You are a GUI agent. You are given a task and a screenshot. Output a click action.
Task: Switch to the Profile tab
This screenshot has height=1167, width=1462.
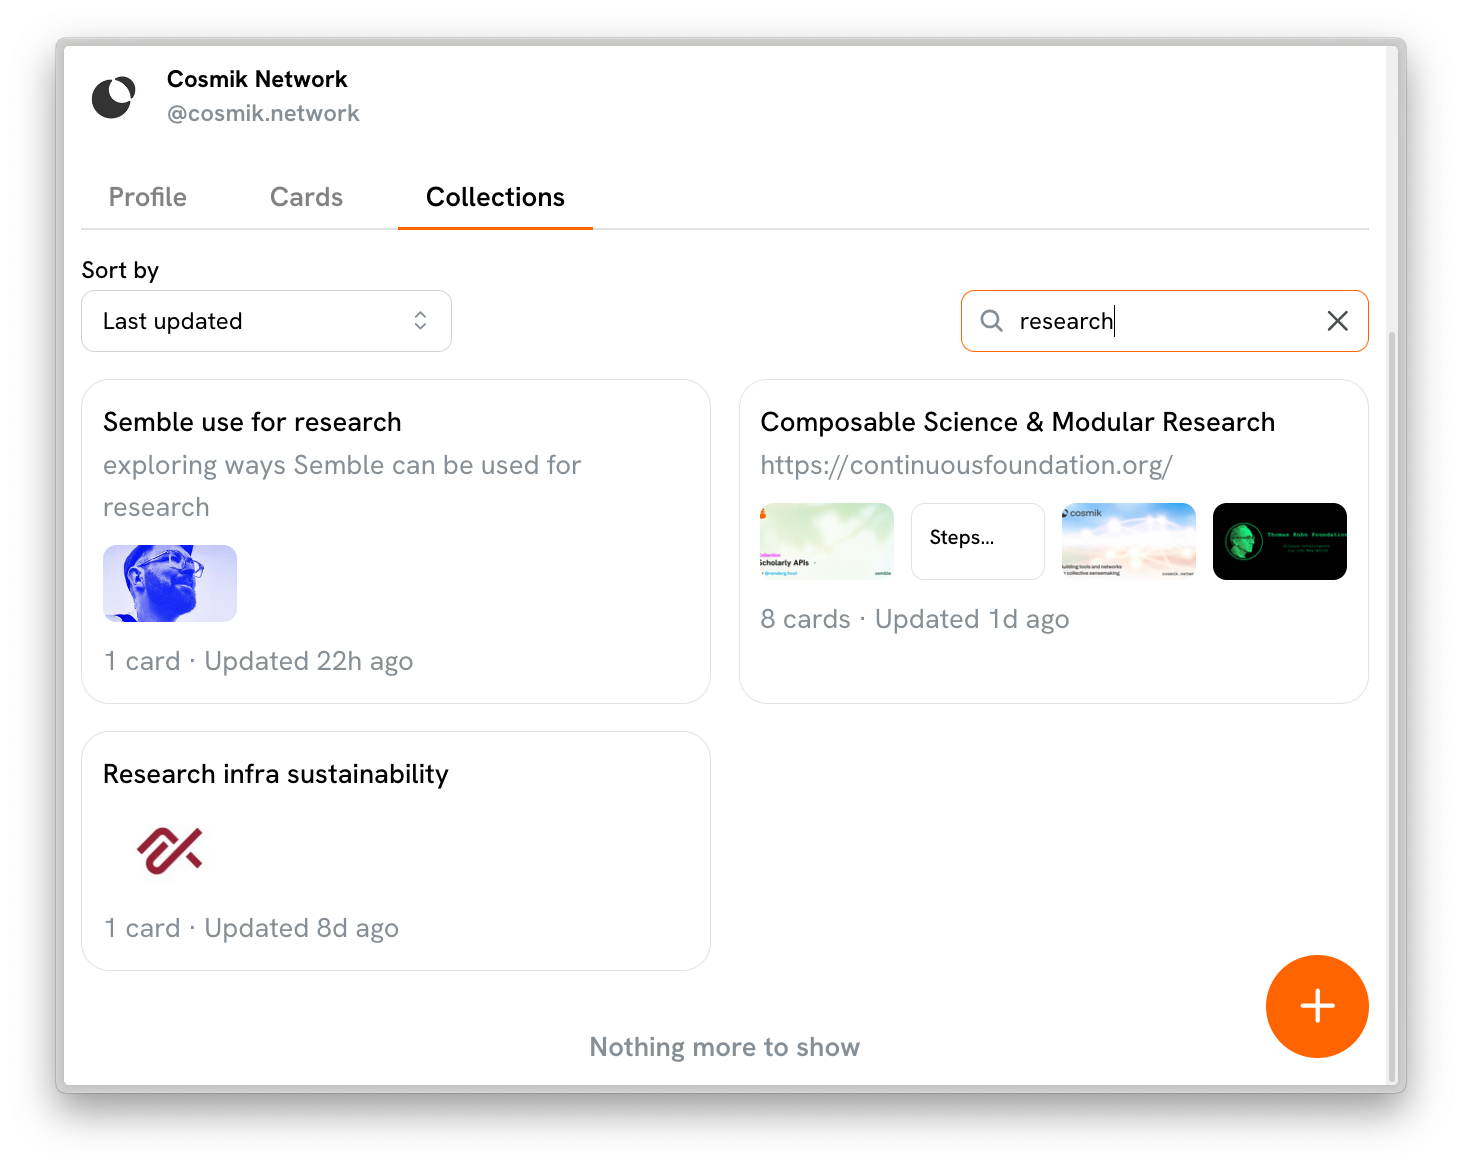tap(148, 197)
